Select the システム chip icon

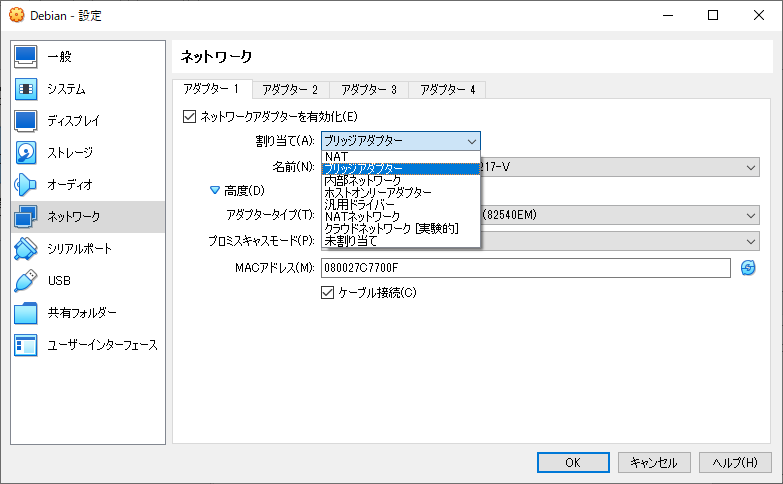tap(25, 89)
